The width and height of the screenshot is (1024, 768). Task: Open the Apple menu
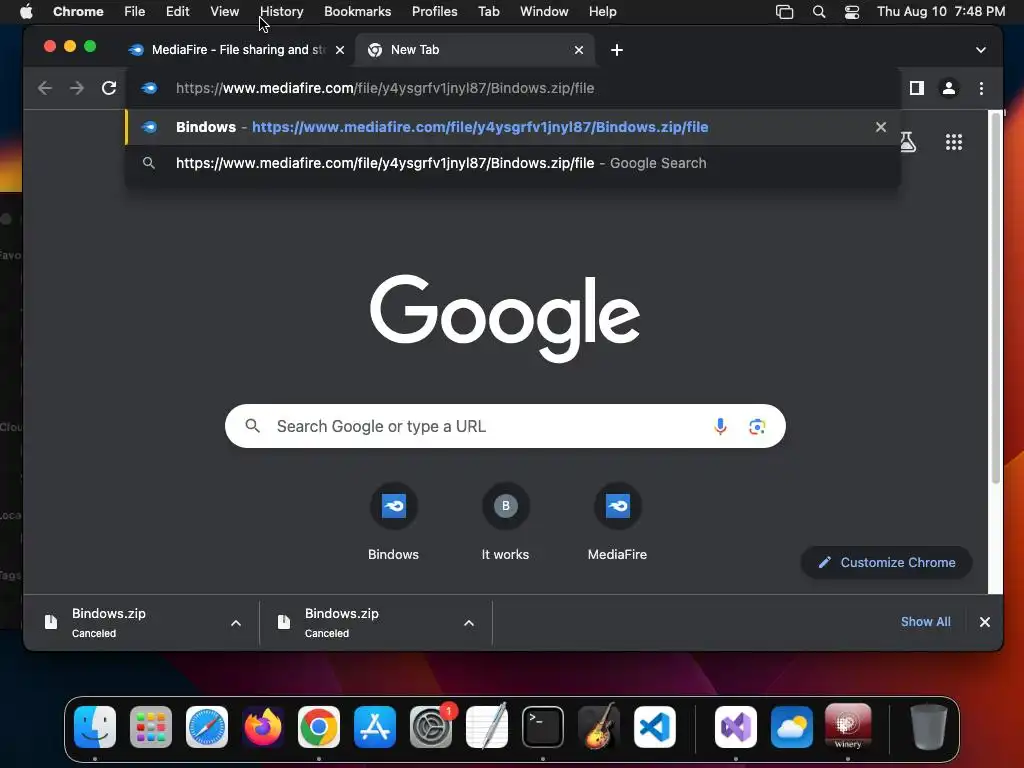pos(26,12)
